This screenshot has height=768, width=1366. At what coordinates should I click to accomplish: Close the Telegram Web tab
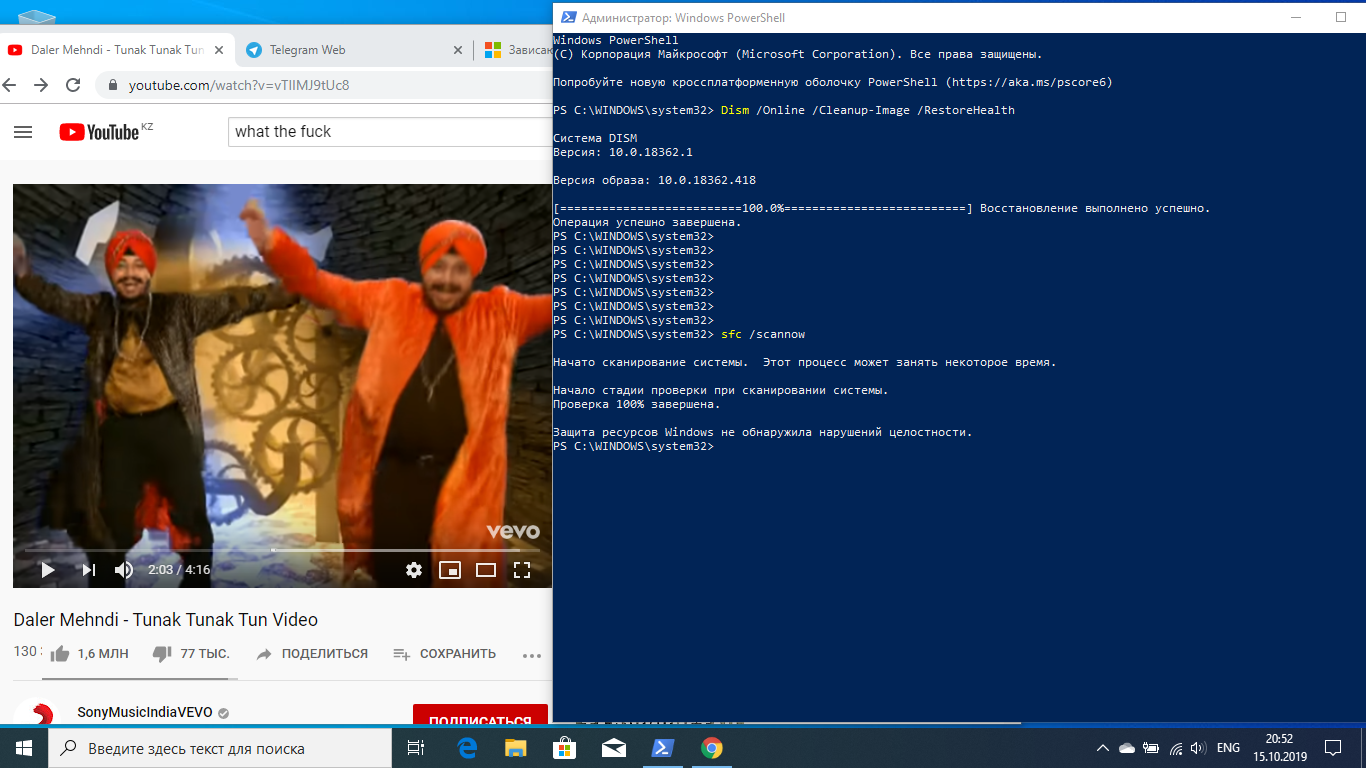pos(458,50)
